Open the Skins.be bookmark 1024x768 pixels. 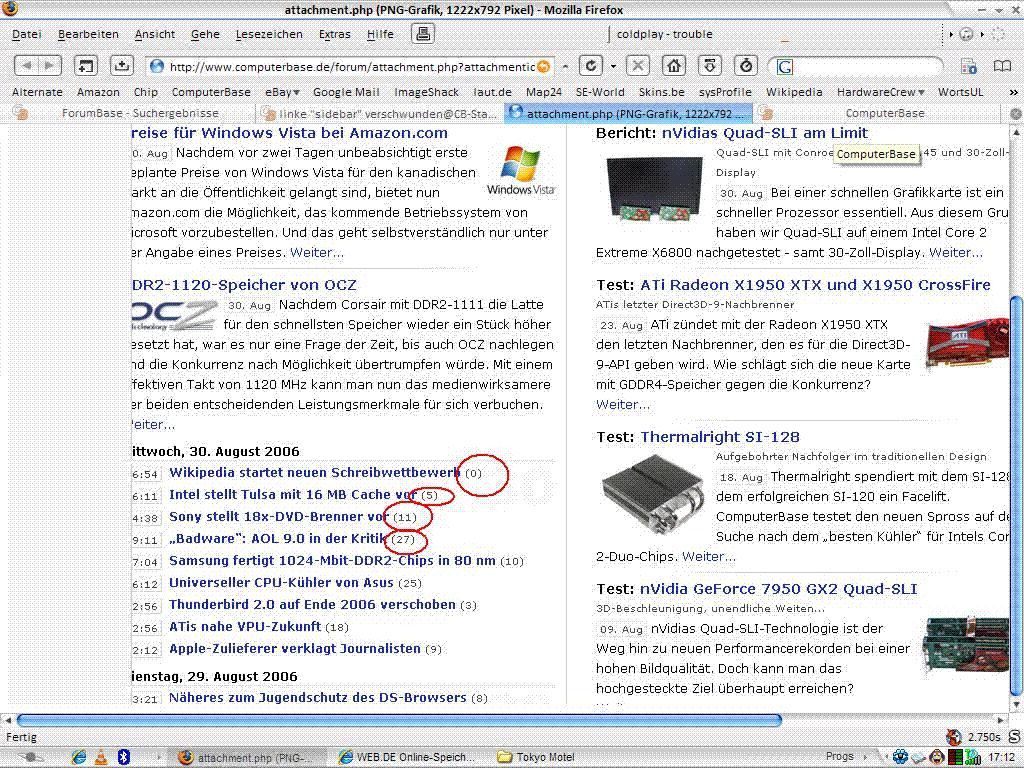(661, 92)
